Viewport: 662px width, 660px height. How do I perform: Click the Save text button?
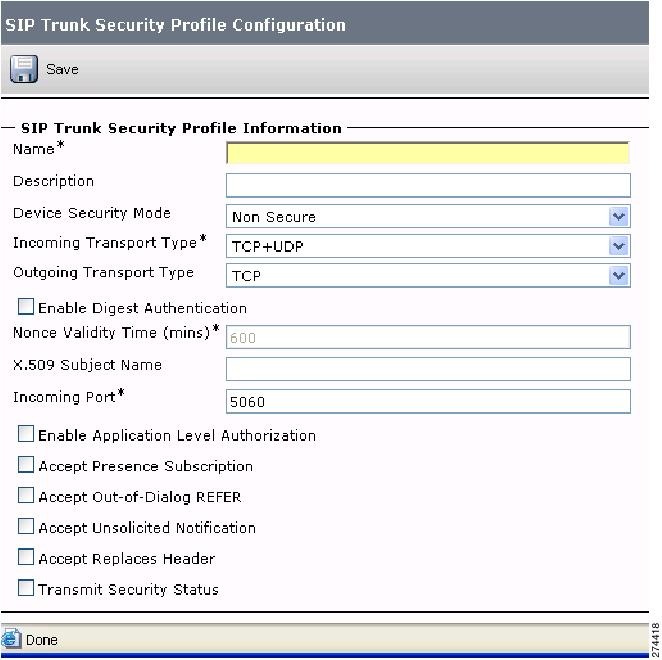[62, 69]
